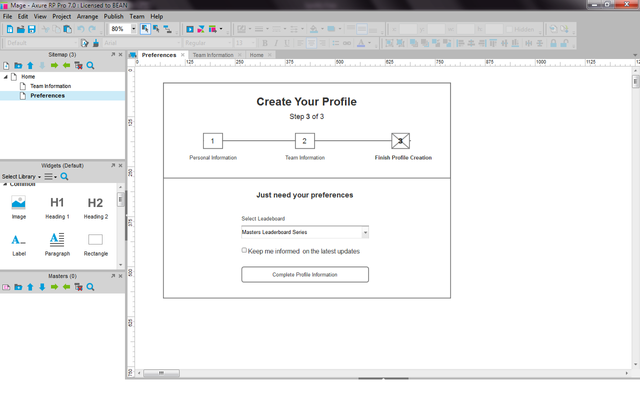Select the Rectangle widget
Image resolution: width=640 pixels, height=400 pixels.
click(x=96, y=244)
